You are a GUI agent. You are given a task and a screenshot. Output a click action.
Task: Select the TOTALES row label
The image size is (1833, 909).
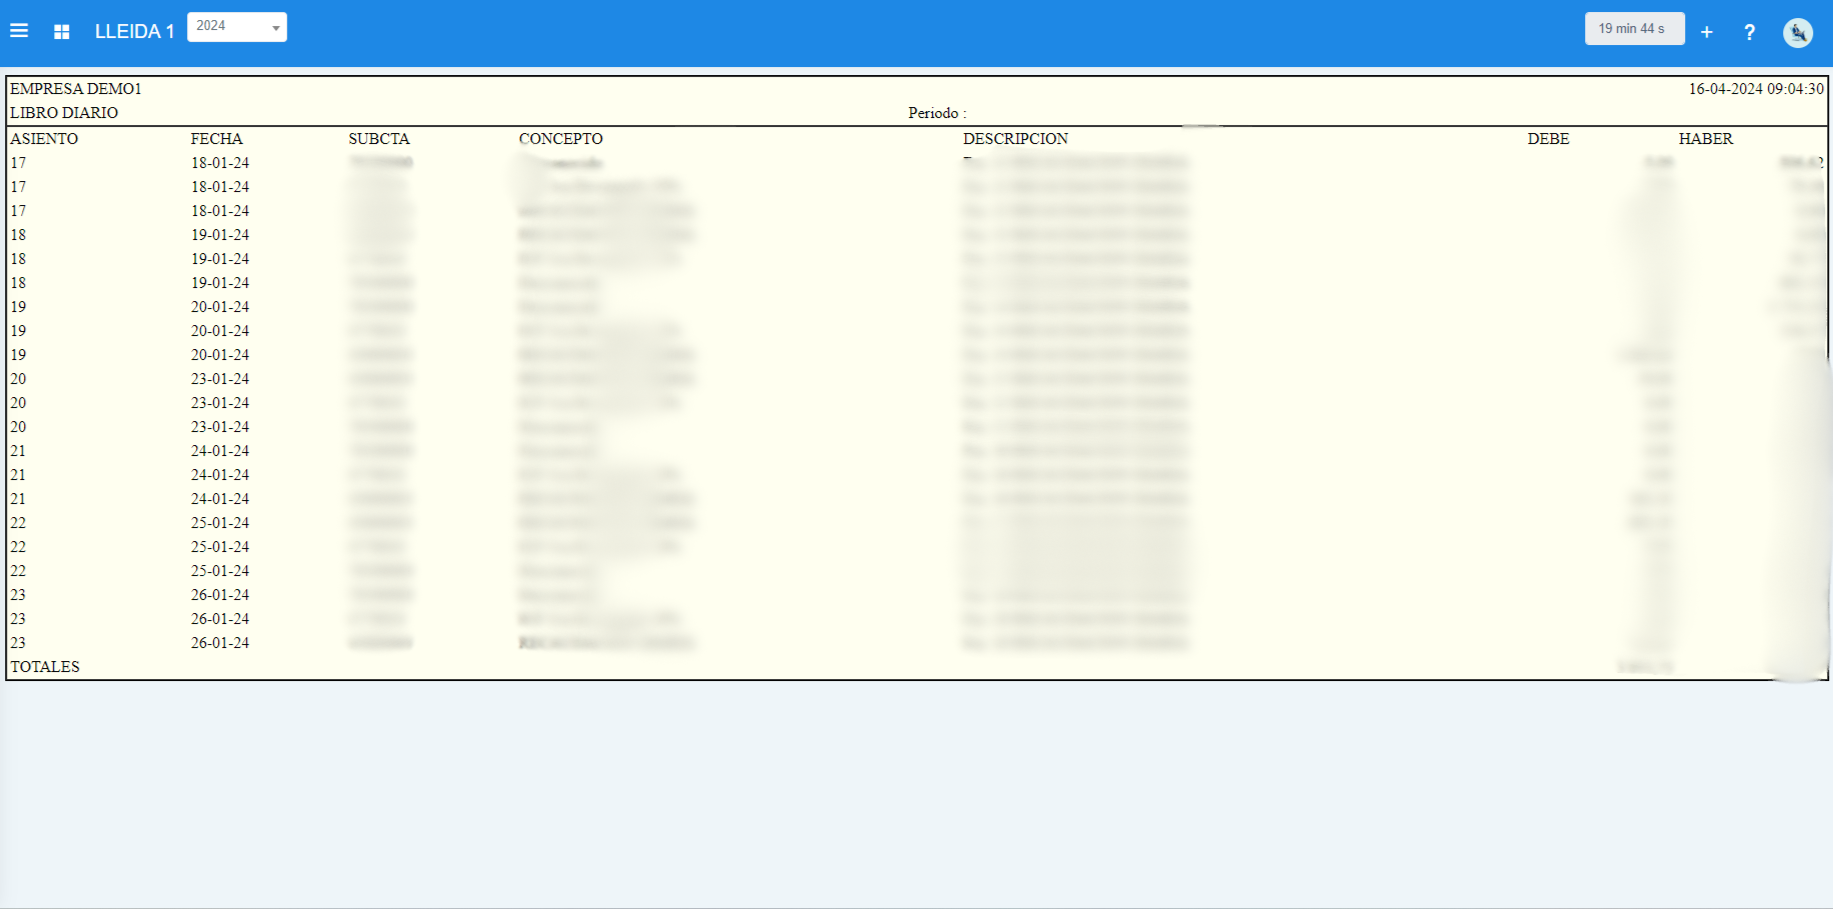(x=45, y=667)
